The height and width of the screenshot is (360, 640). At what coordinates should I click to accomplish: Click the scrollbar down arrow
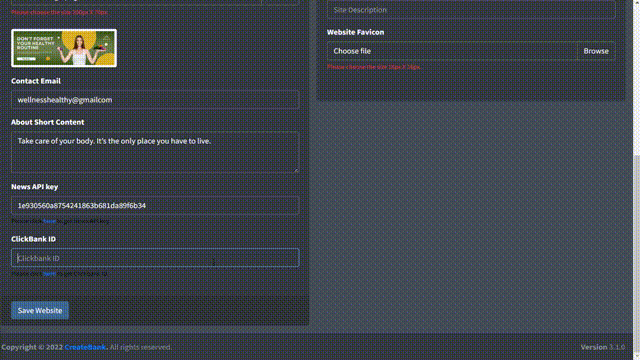point(636,356)
